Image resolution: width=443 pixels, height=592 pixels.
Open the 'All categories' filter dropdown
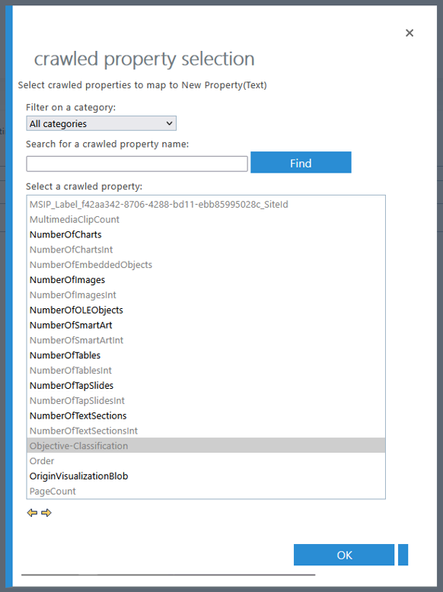tap(101, 123)
